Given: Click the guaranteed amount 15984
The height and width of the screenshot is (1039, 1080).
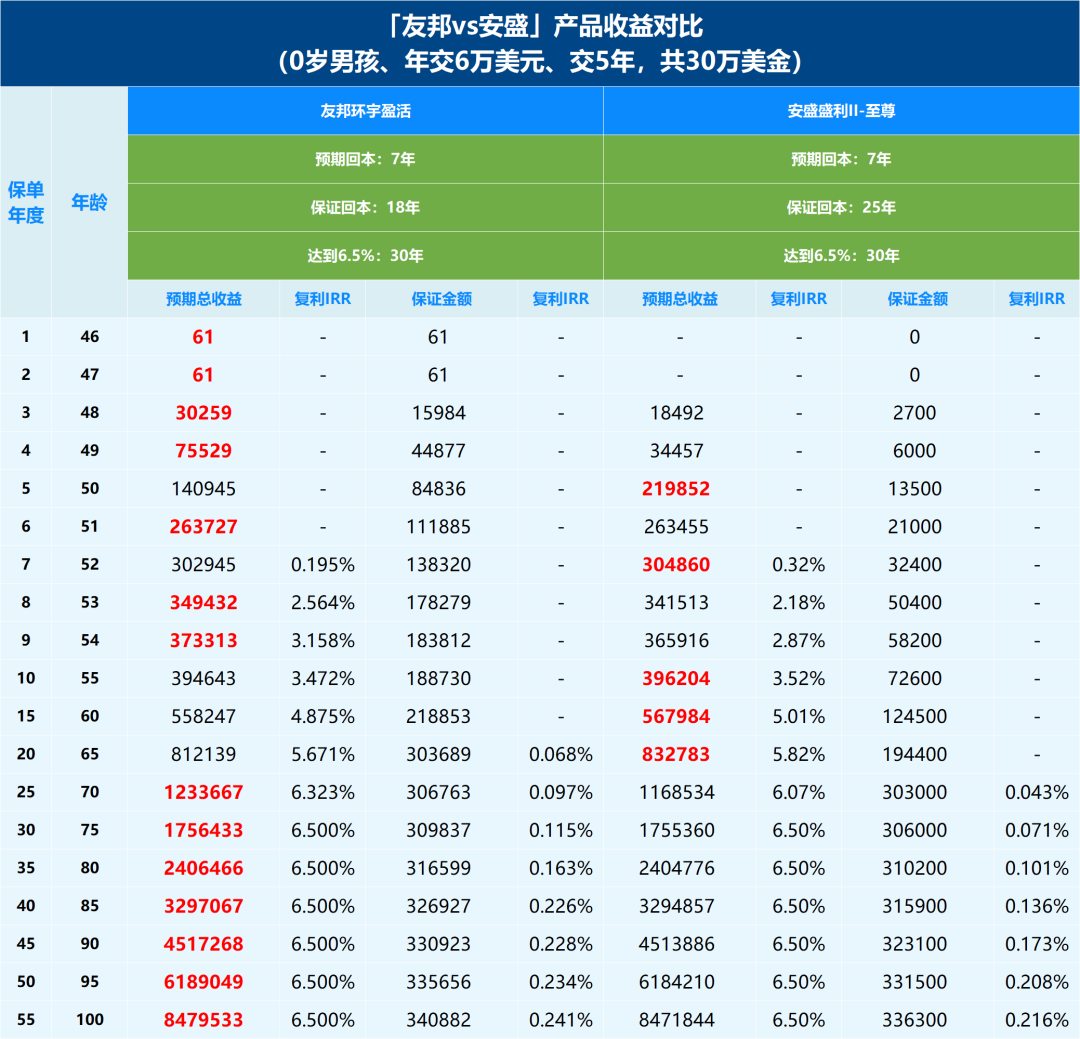Looking at the screenshot, I should tap(438, 413).
